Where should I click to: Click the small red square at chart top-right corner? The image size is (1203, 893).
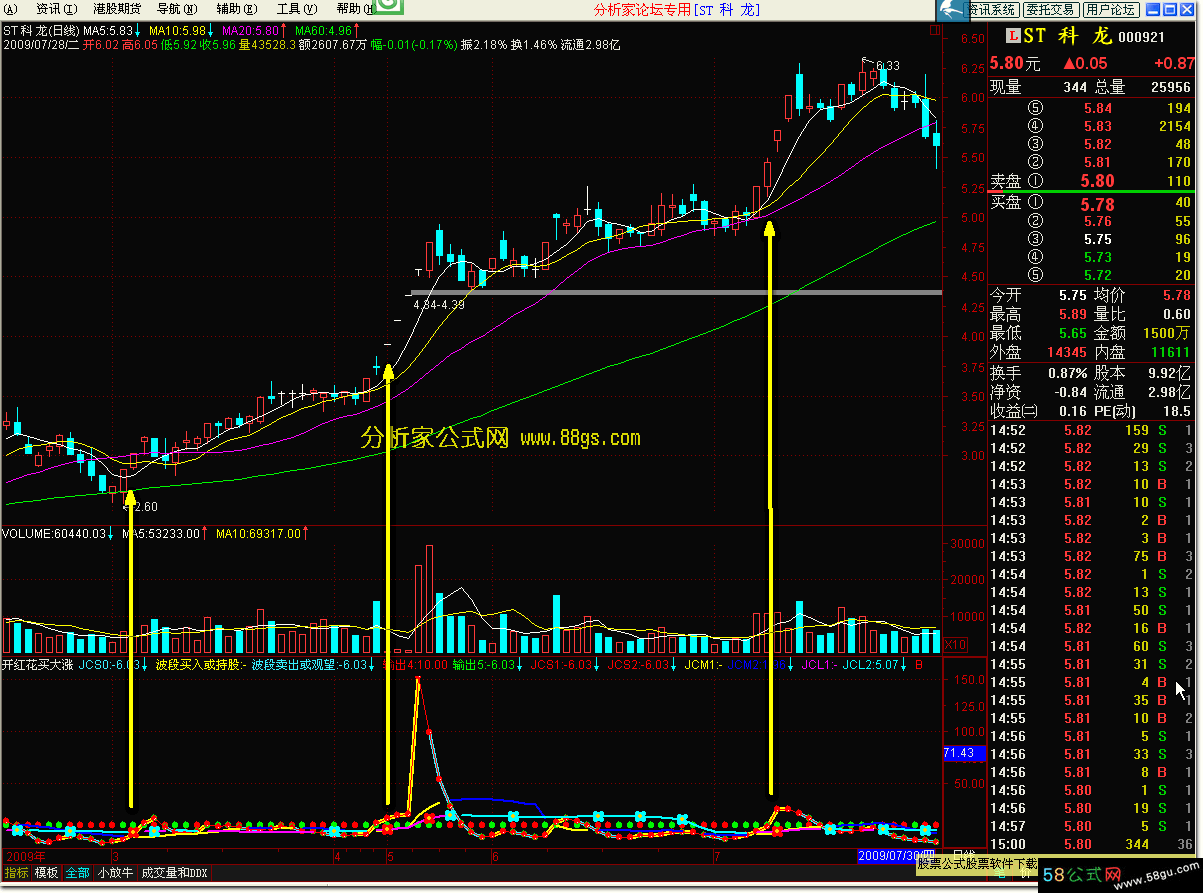[934, 31]
